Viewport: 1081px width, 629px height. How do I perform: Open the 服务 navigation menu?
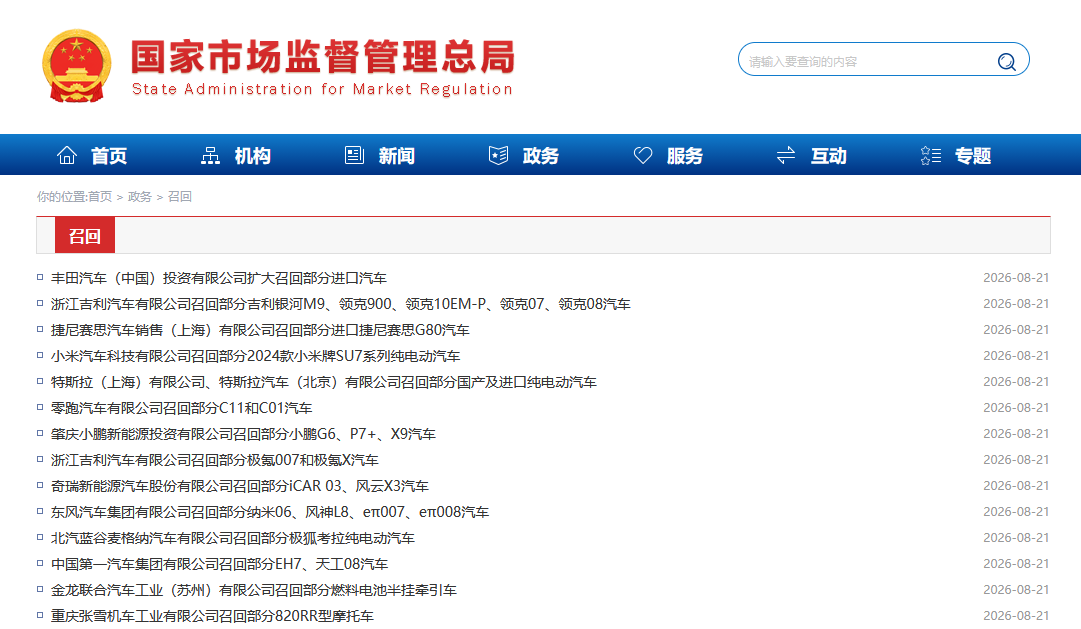point(685,156)
